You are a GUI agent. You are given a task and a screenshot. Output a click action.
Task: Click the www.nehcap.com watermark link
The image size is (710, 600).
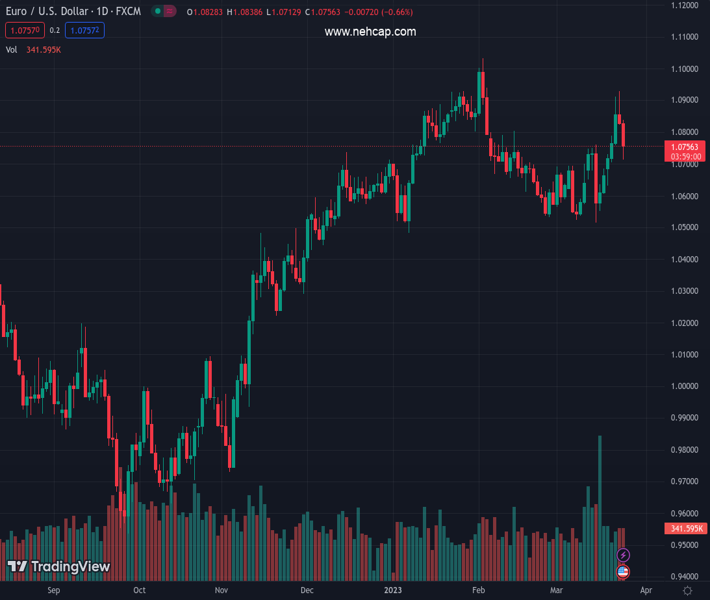click(370, 32)
